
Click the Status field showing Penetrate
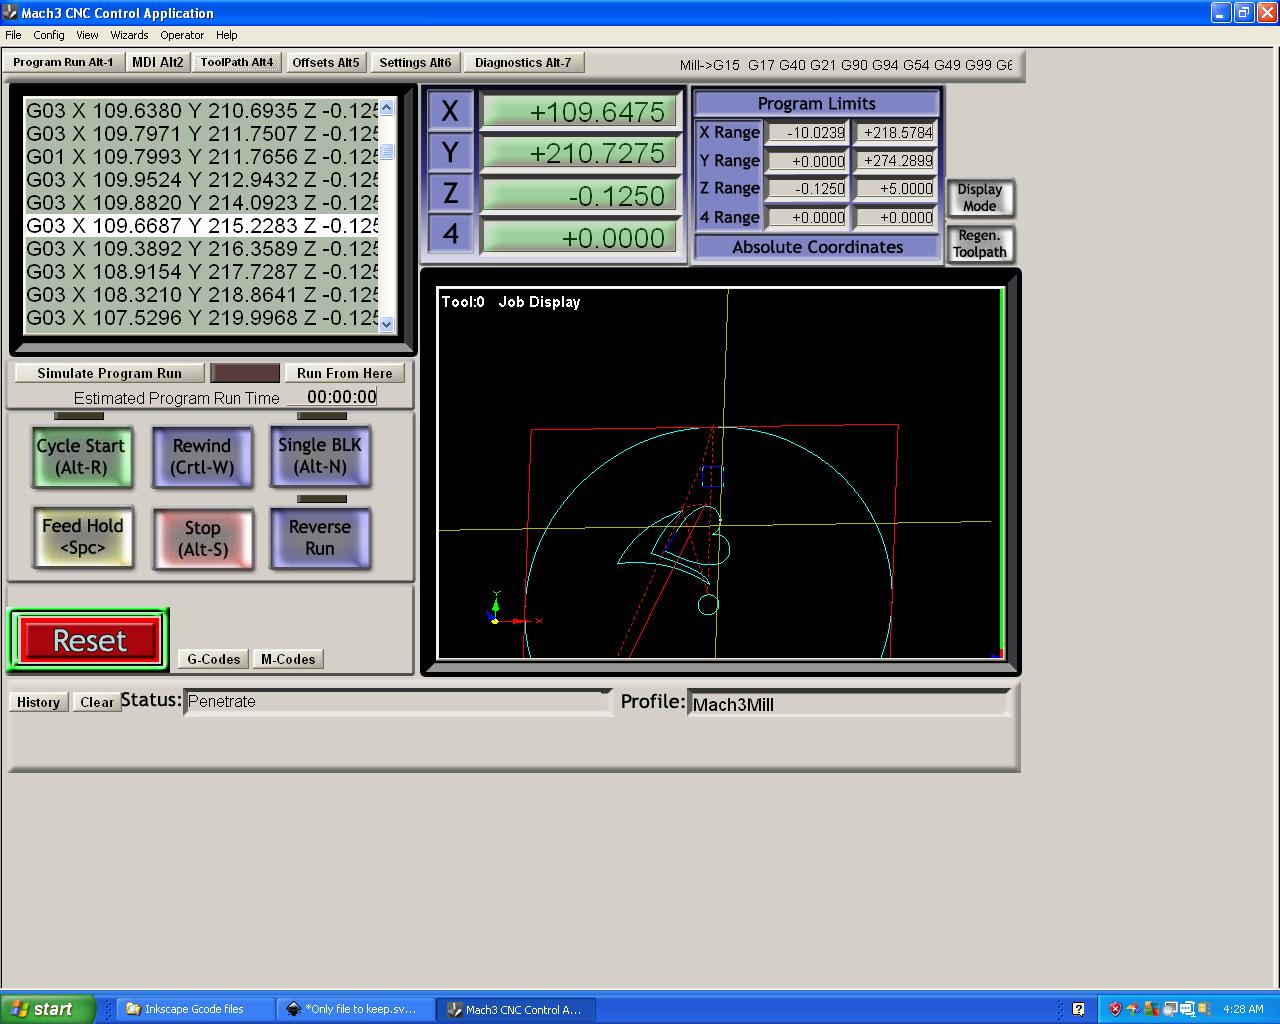[x=397, y=702]
